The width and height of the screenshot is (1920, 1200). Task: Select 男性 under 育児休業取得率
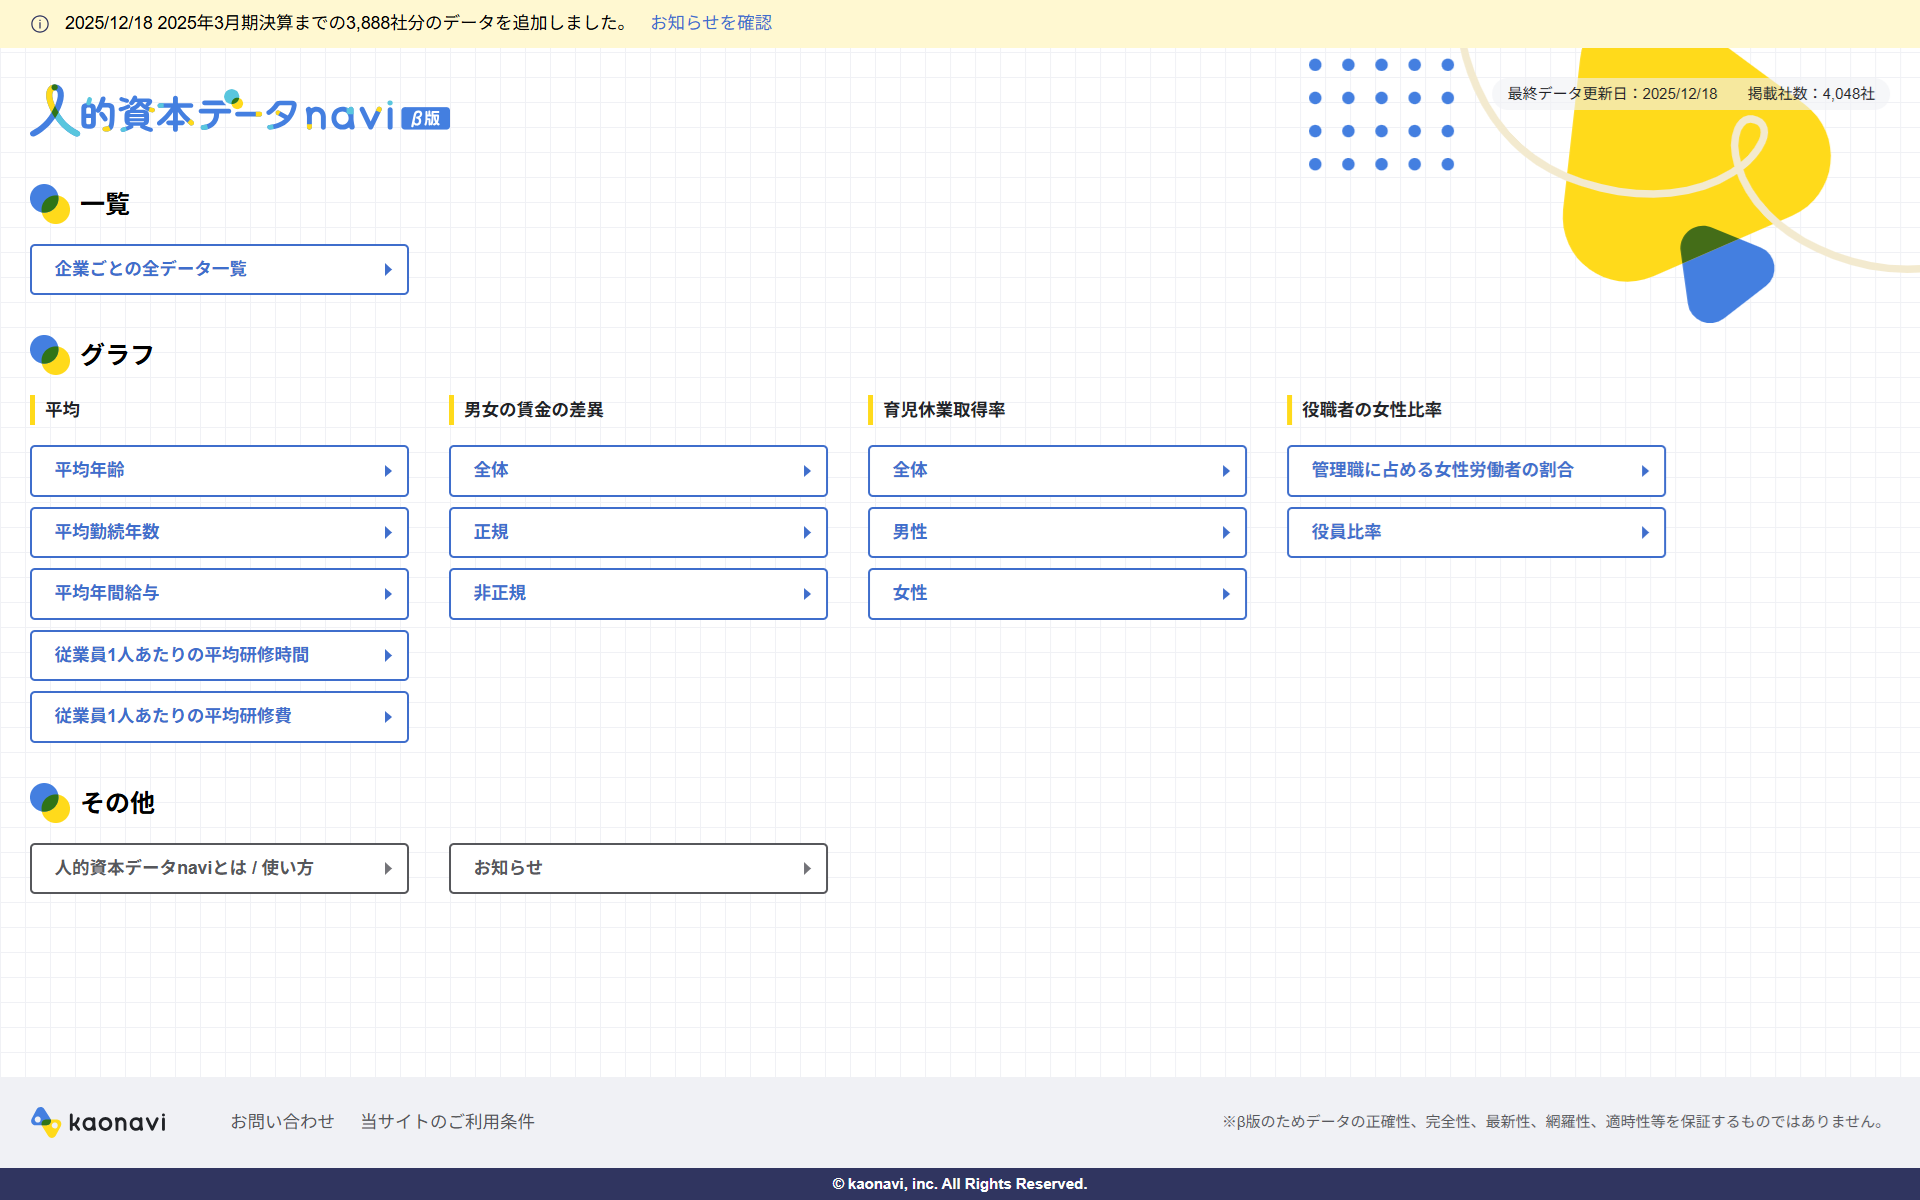tap(1057, 532)
